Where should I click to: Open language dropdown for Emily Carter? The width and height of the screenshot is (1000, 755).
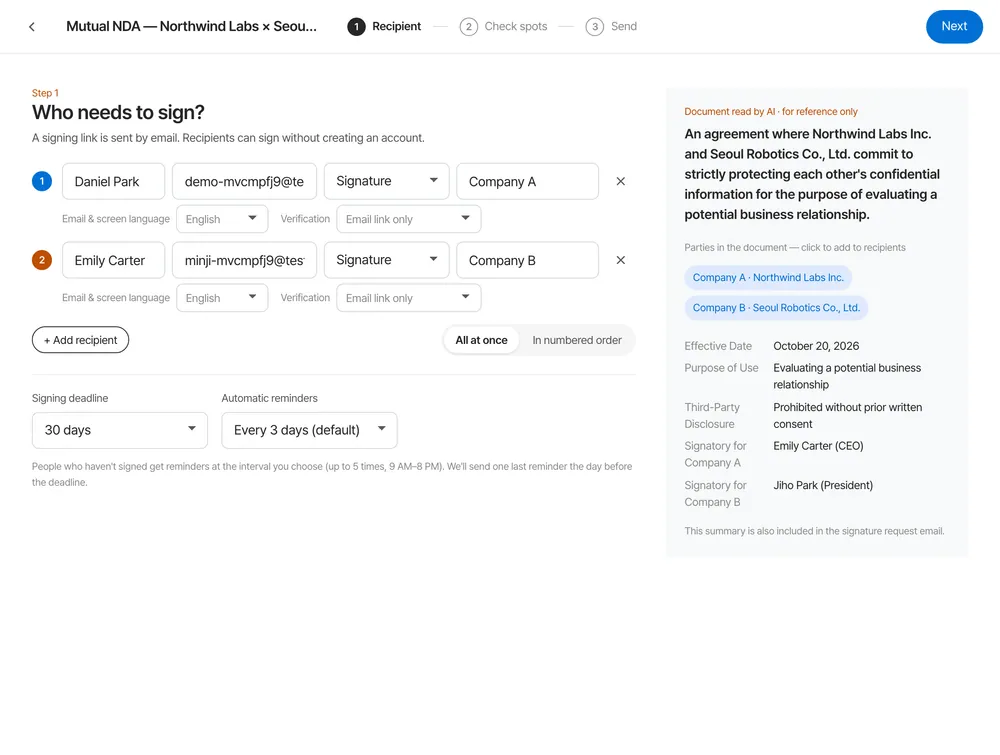coord(222,298)
